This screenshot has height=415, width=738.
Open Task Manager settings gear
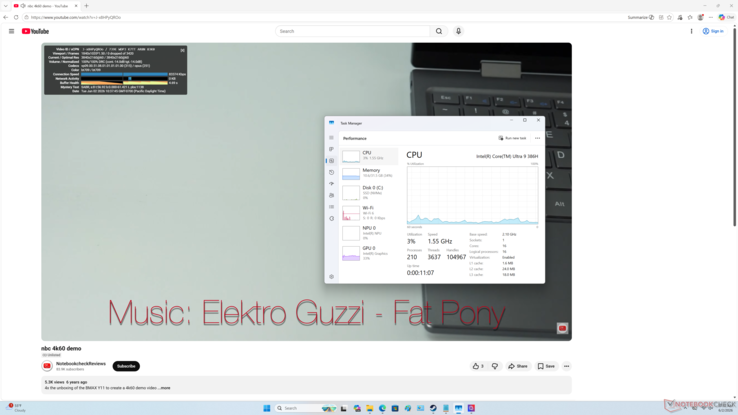[331, 277]
